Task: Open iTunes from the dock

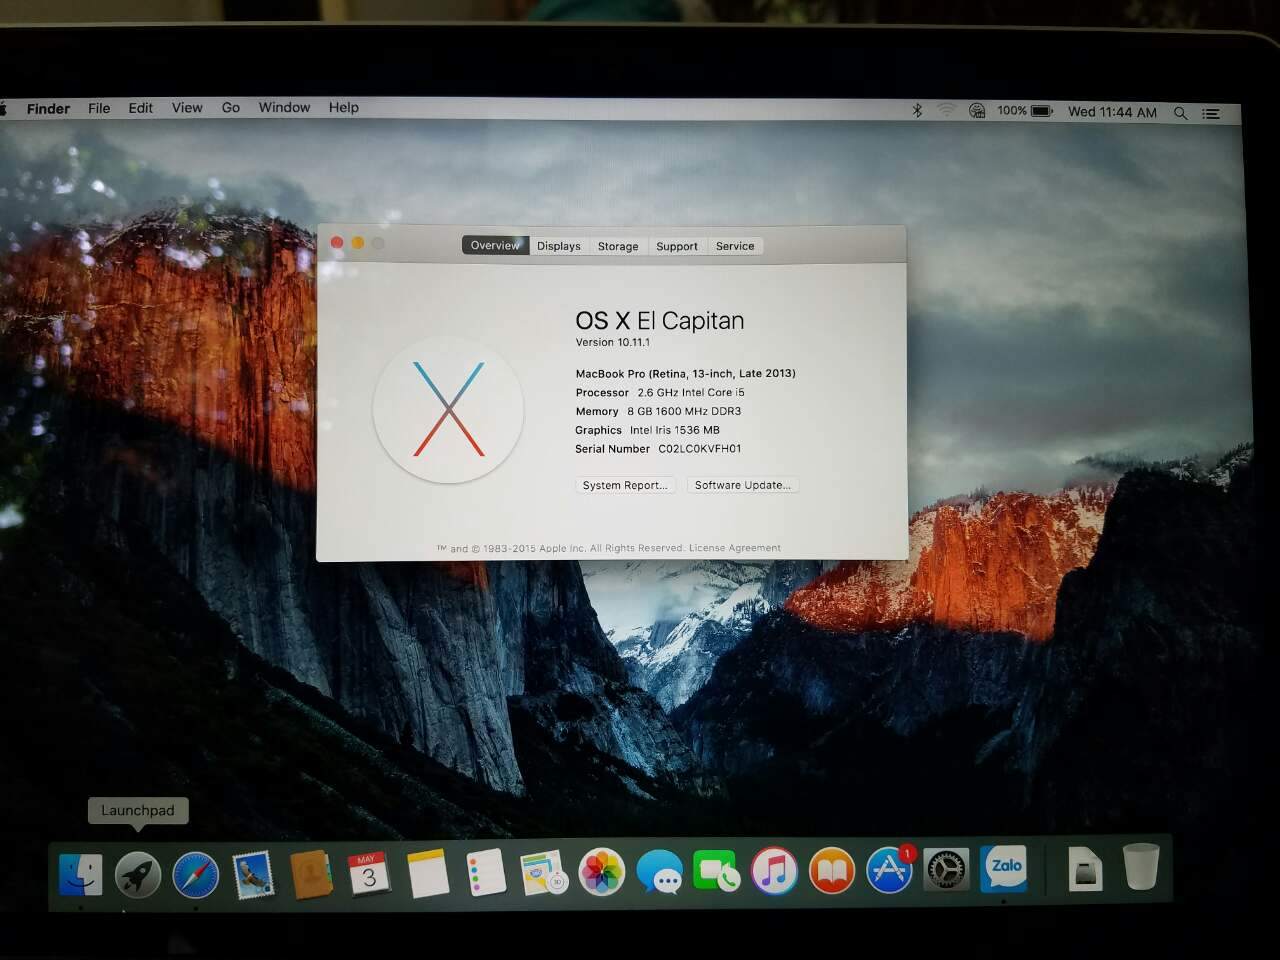Action: tap(774, 872)
